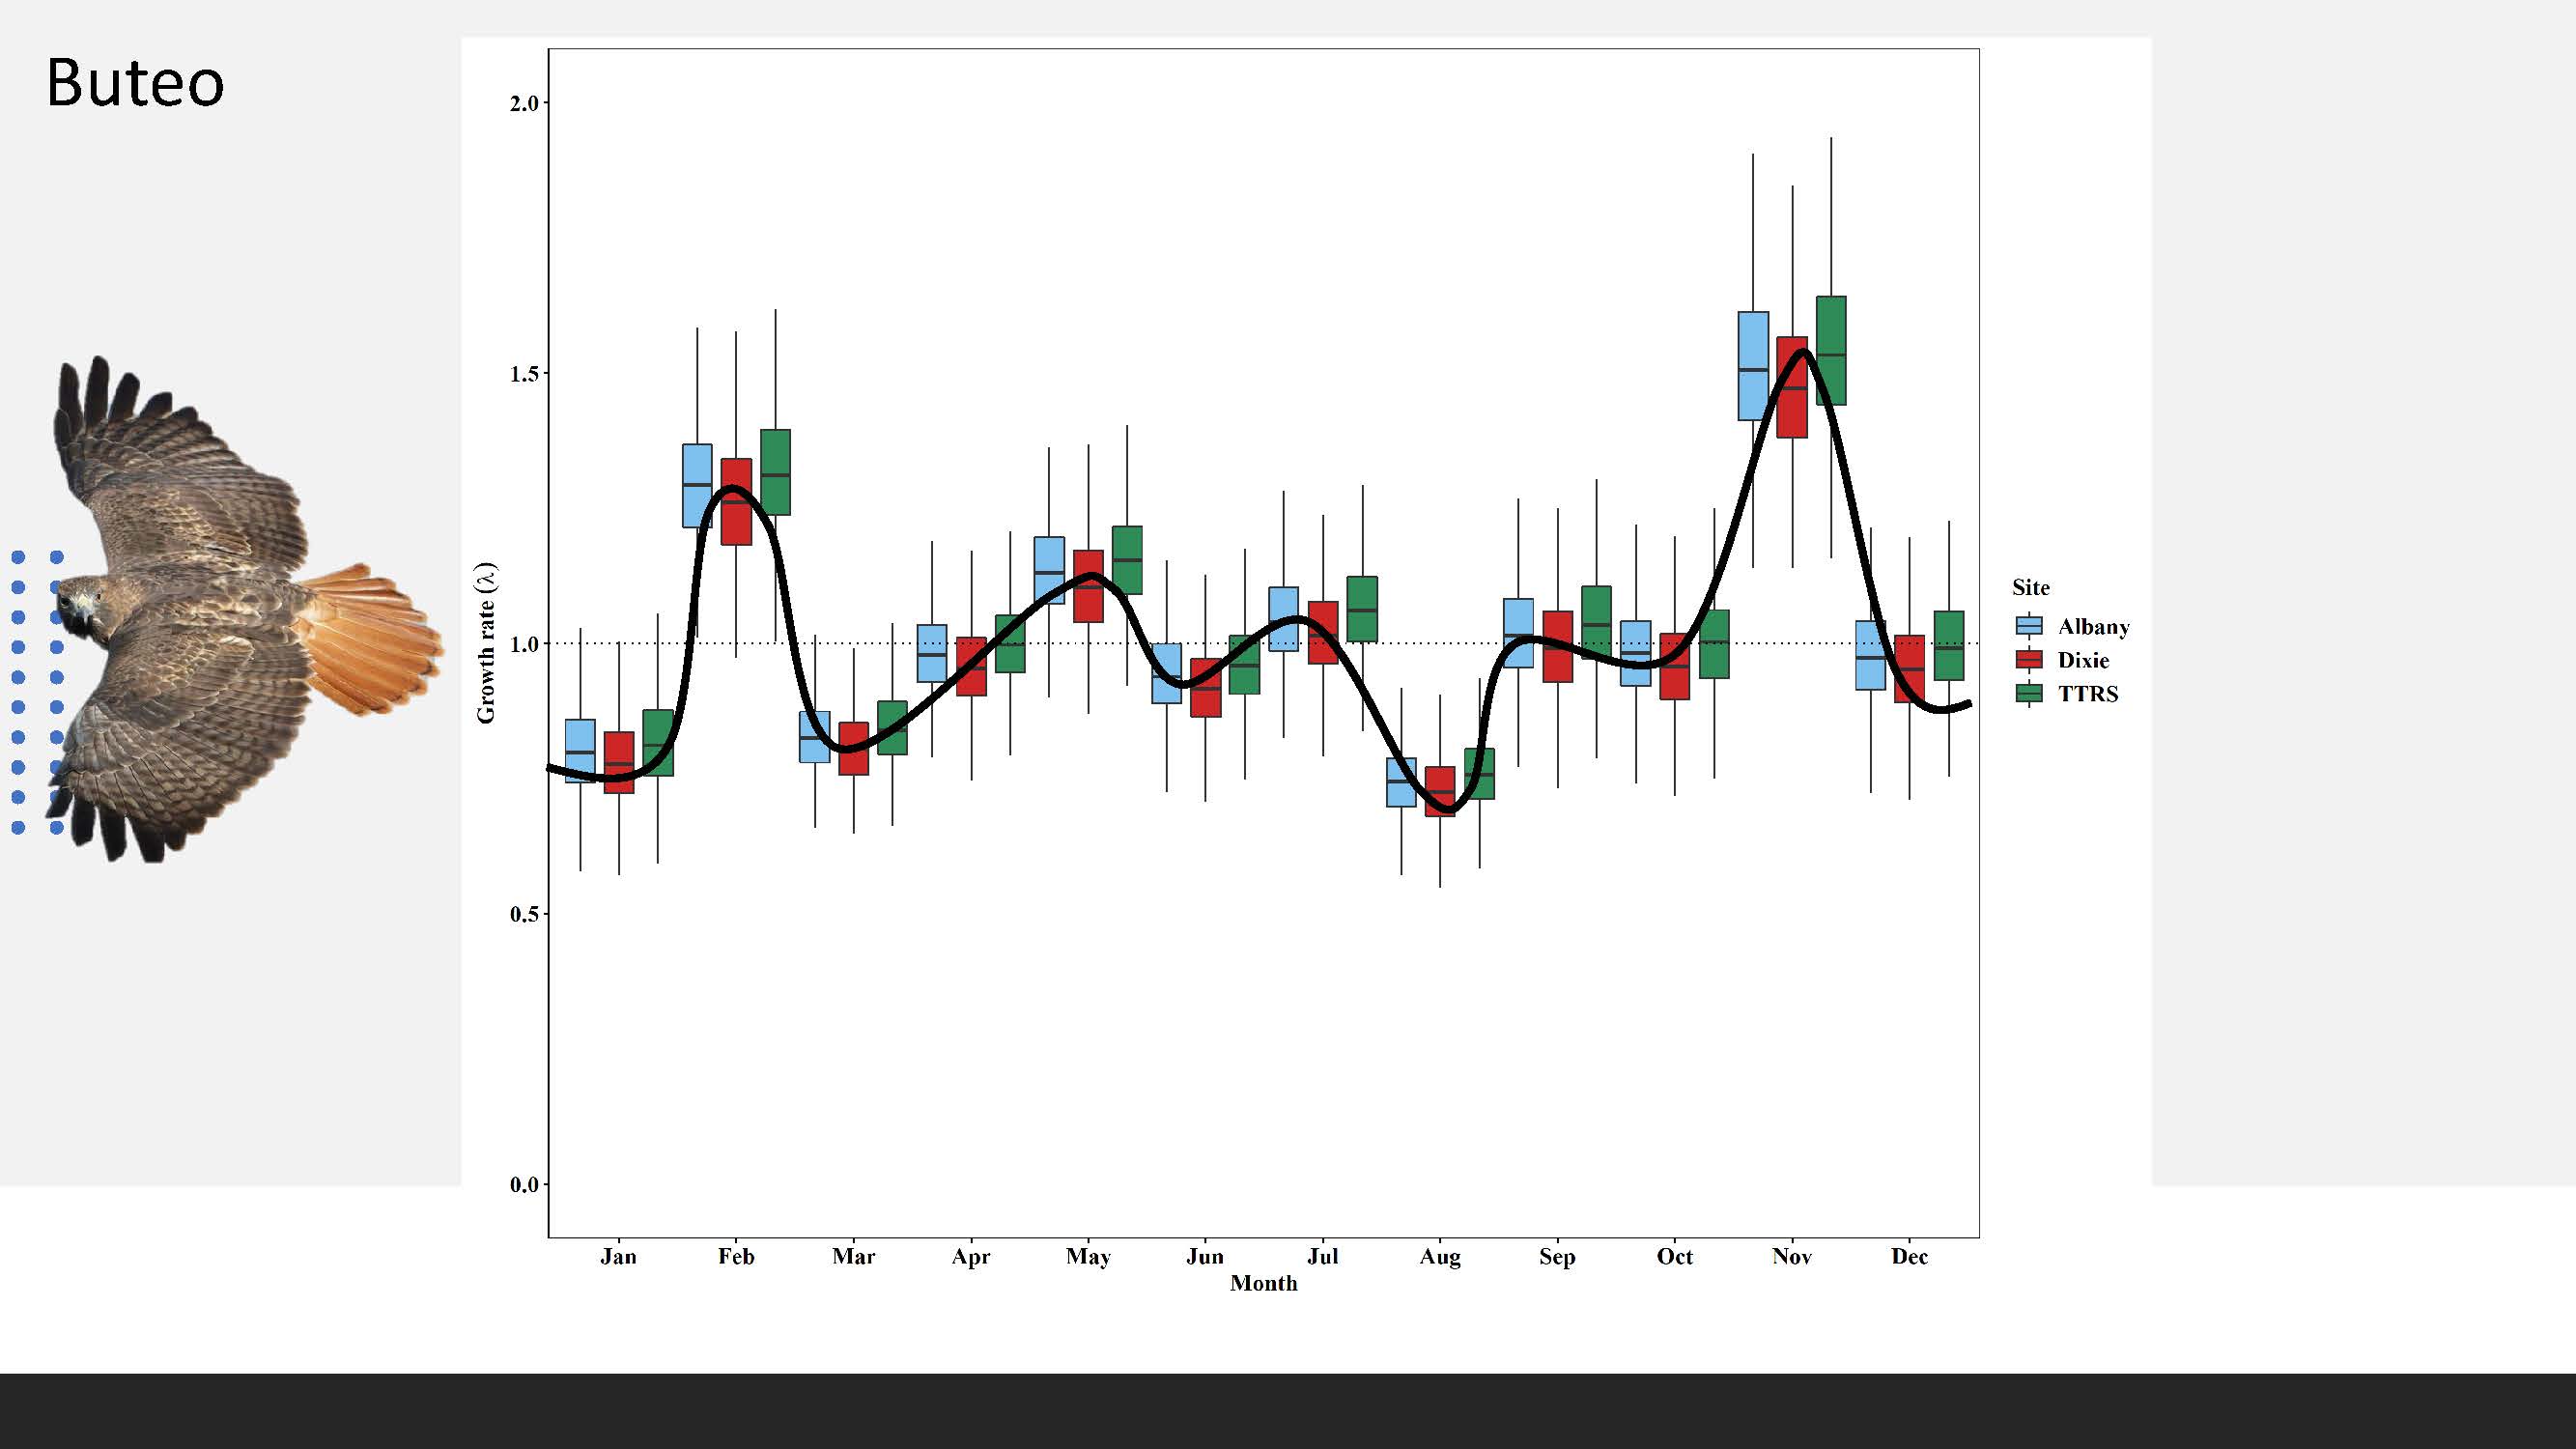This screenshot has width=2576, height=1449.
Task: Click the Albany blue legend swatch
Action: pyautogui.click(x=2029, y=626)
